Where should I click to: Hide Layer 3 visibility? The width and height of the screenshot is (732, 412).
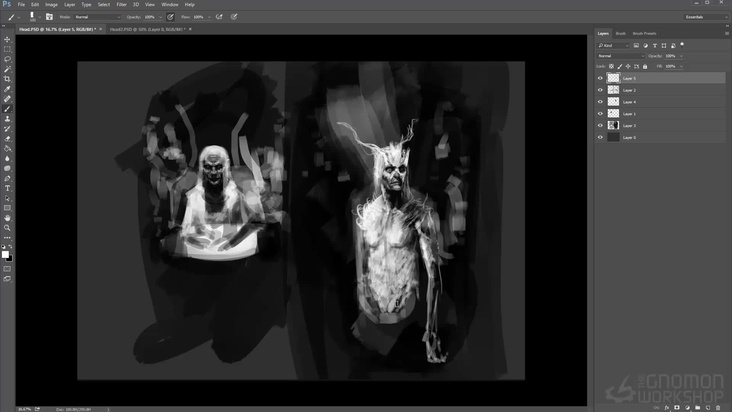(600, 126)
